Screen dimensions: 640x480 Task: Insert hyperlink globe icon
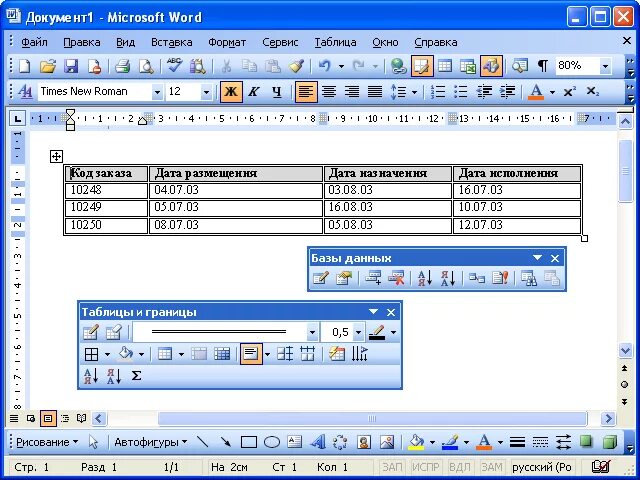coord(398,66)
